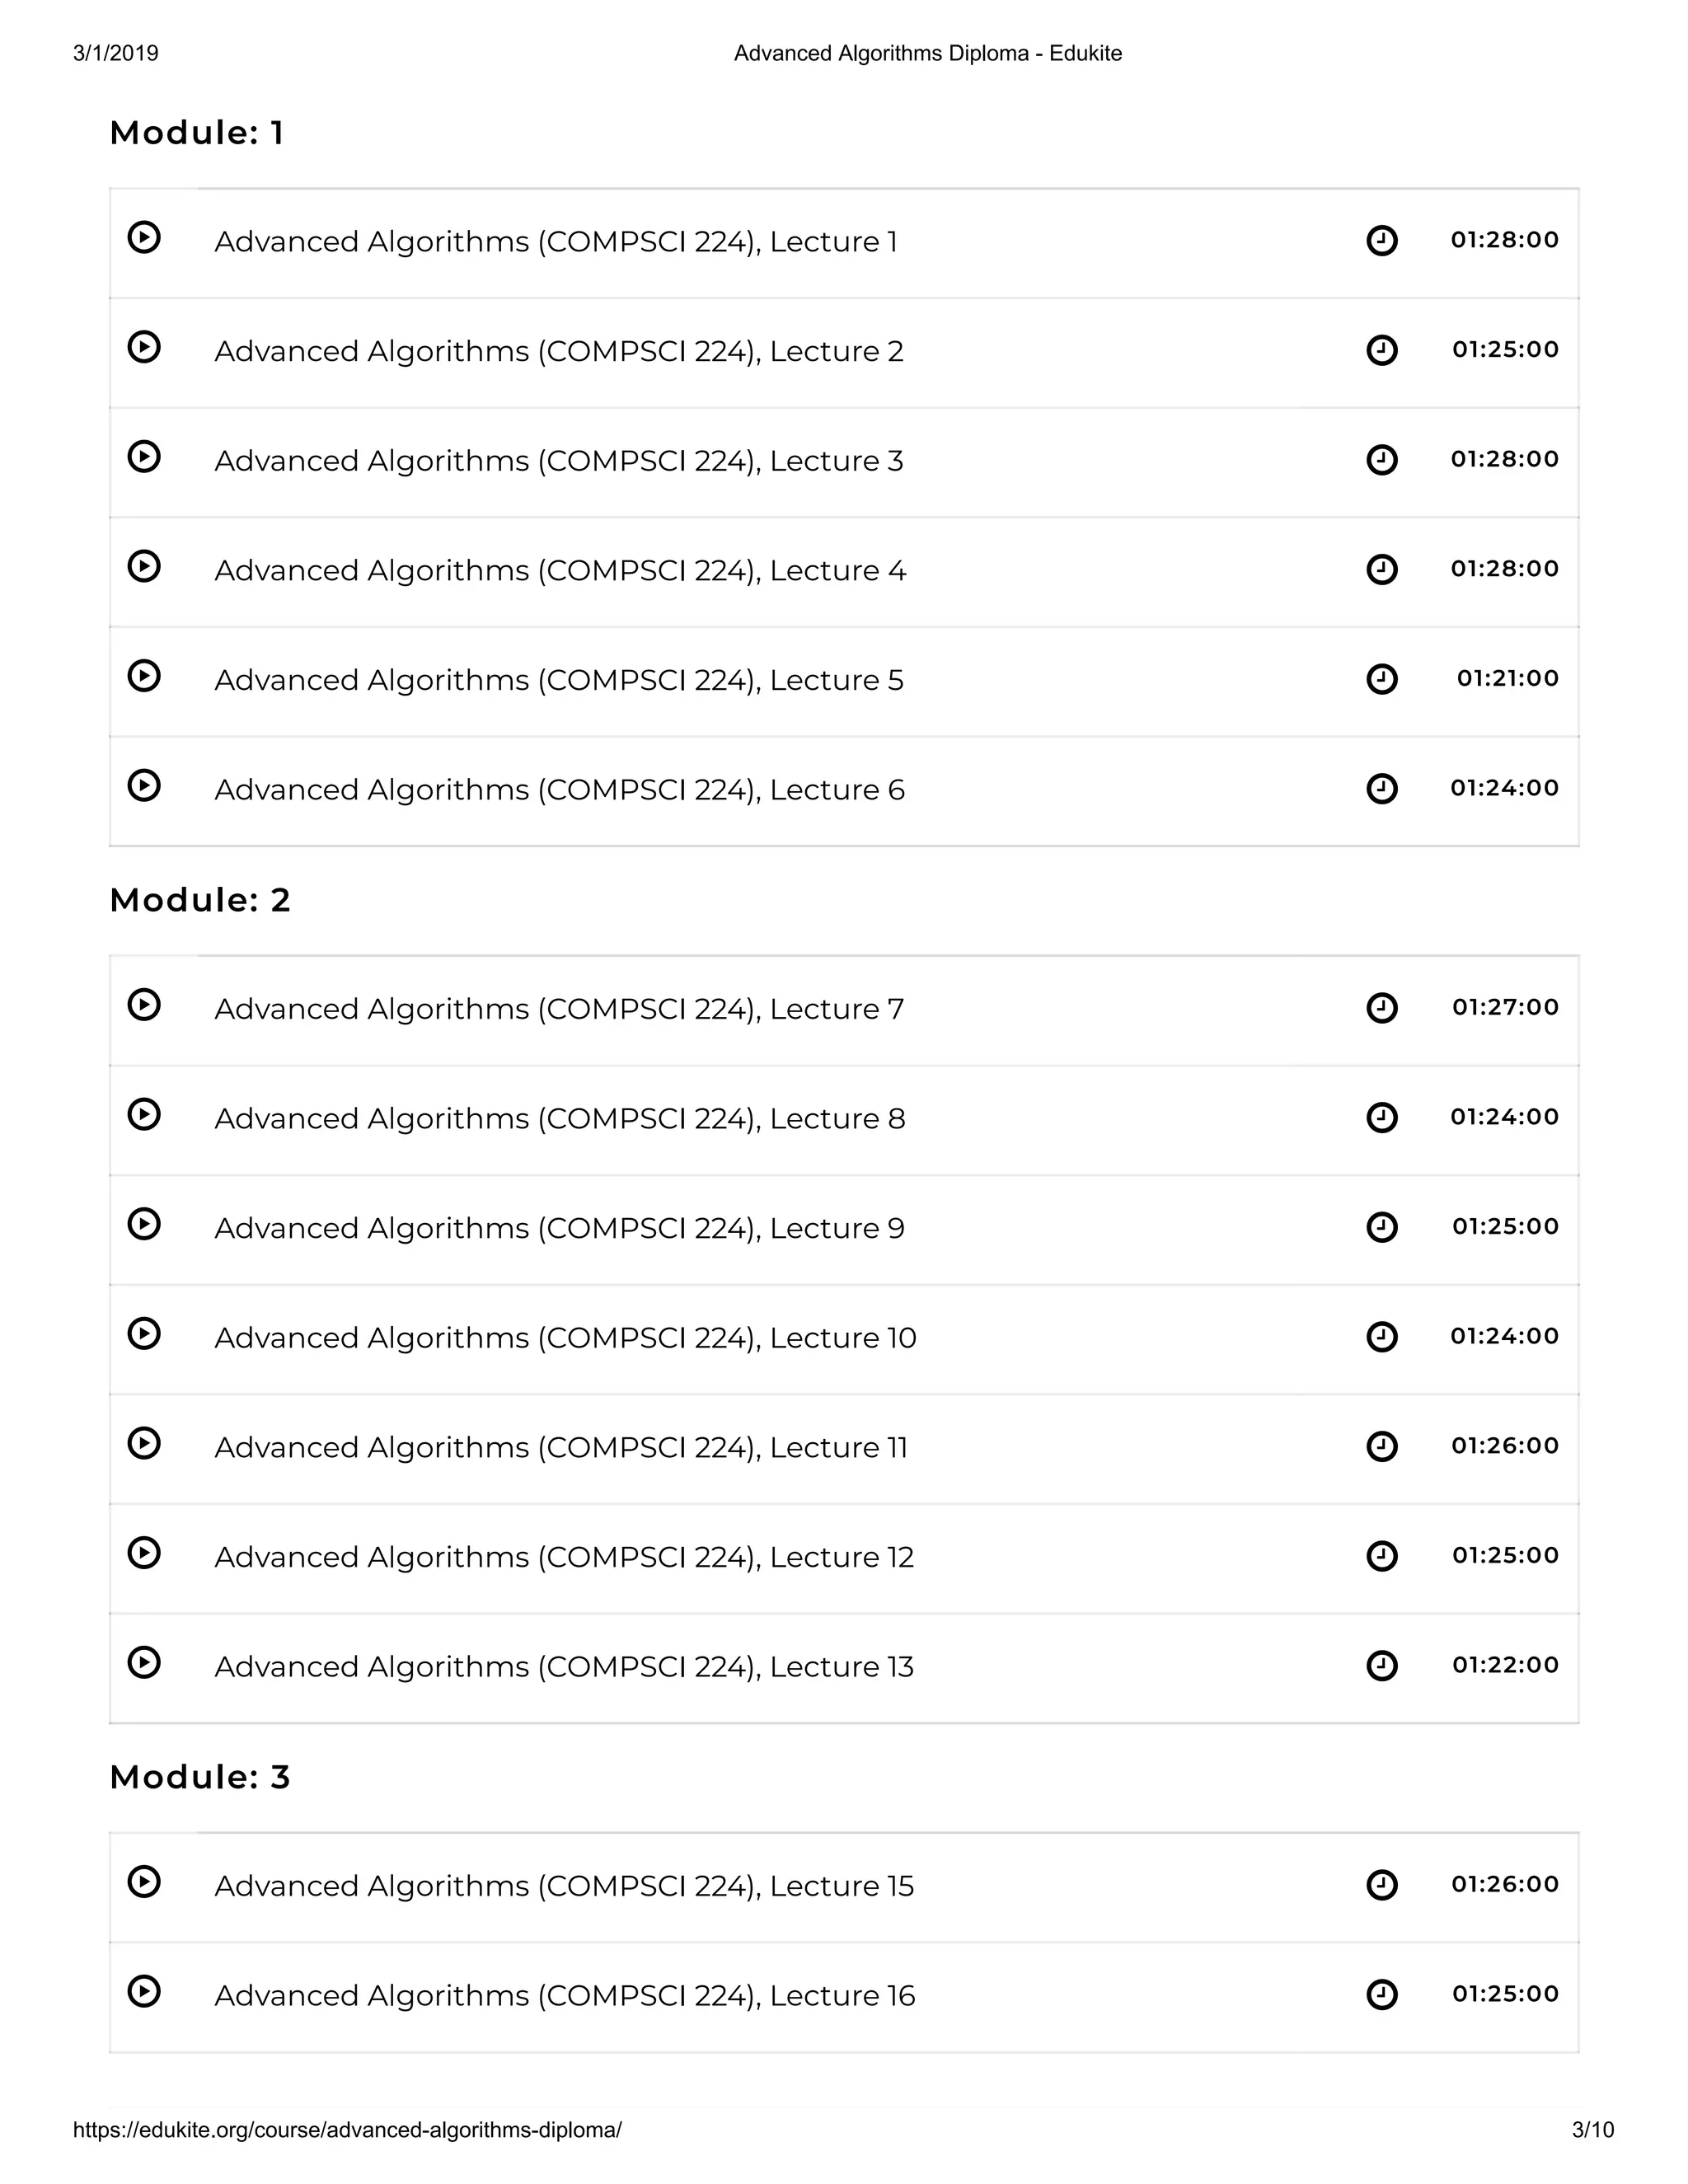
Task: Click the clock icon in the Lecture 7 row
Action: [1381, 1007]
